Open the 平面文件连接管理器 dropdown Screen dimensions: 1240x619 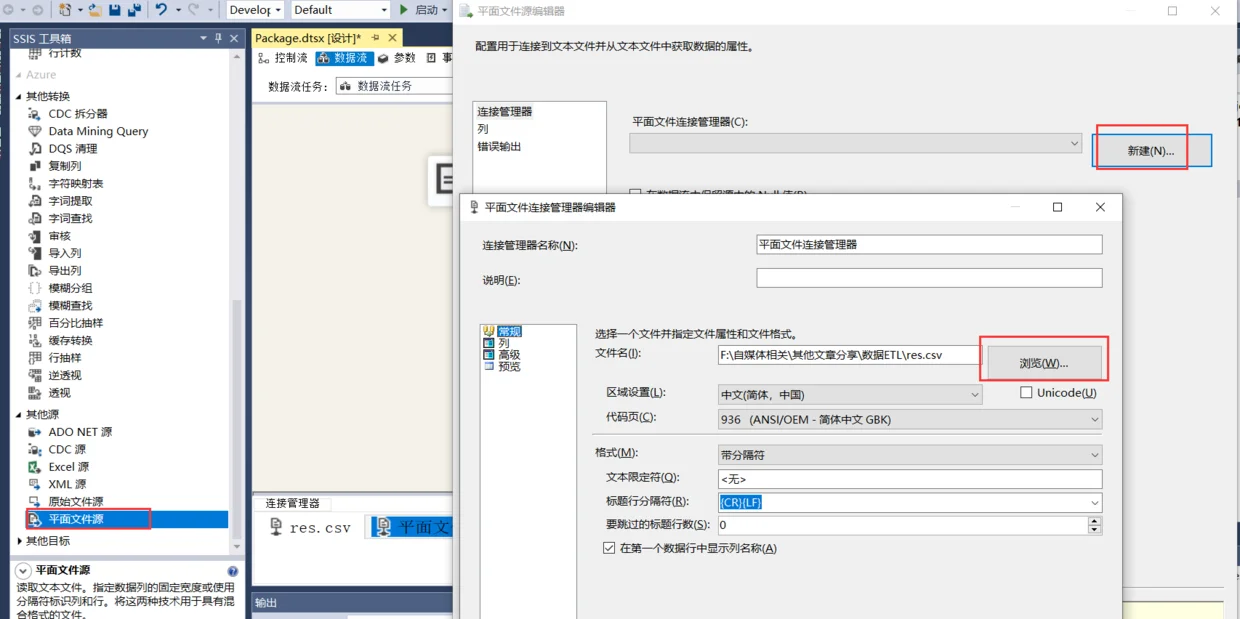coord(1074,144)
